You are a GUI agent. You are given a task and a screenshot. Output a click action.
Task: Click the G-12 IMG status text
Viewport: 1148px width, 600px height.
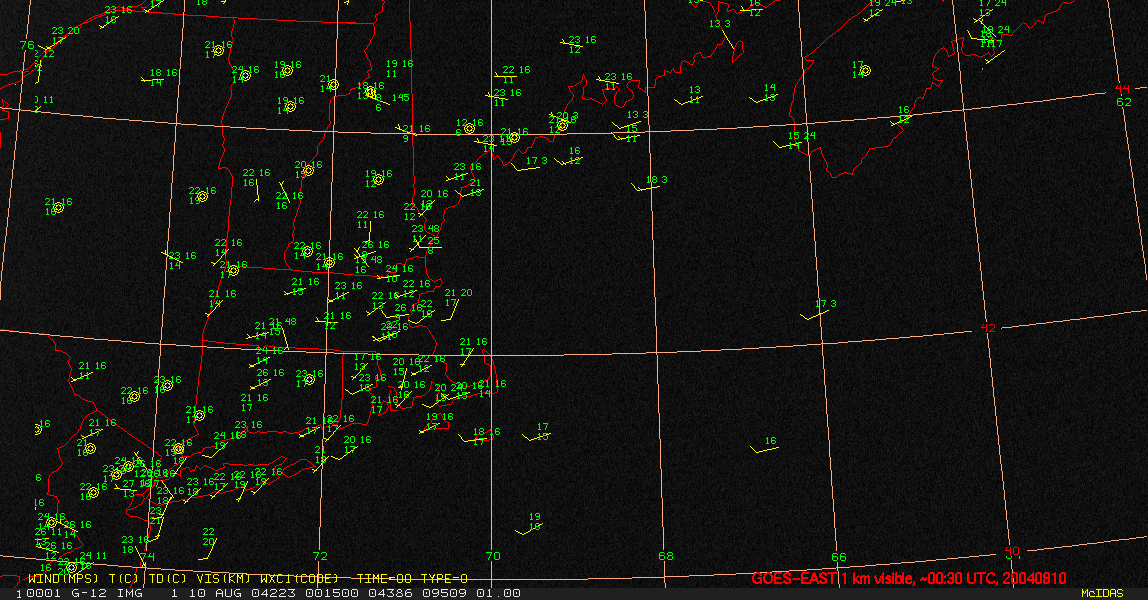pyautogui.click(x=108, y=593)
